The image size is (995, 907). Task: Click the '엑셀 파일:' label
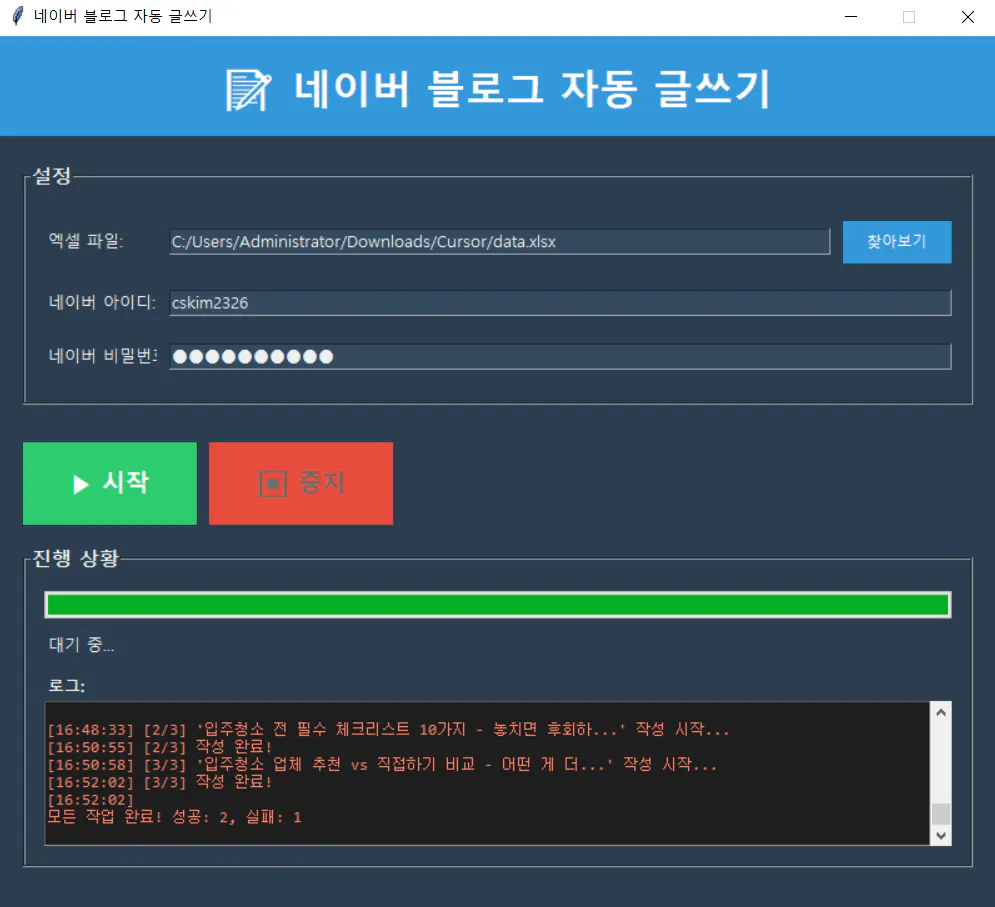point(86,241)
